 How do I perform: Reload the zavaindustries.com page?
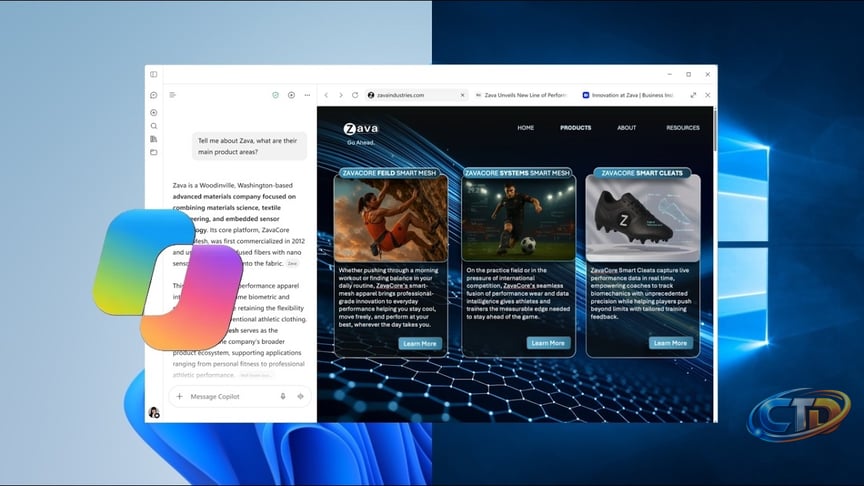tap(355, 95)
